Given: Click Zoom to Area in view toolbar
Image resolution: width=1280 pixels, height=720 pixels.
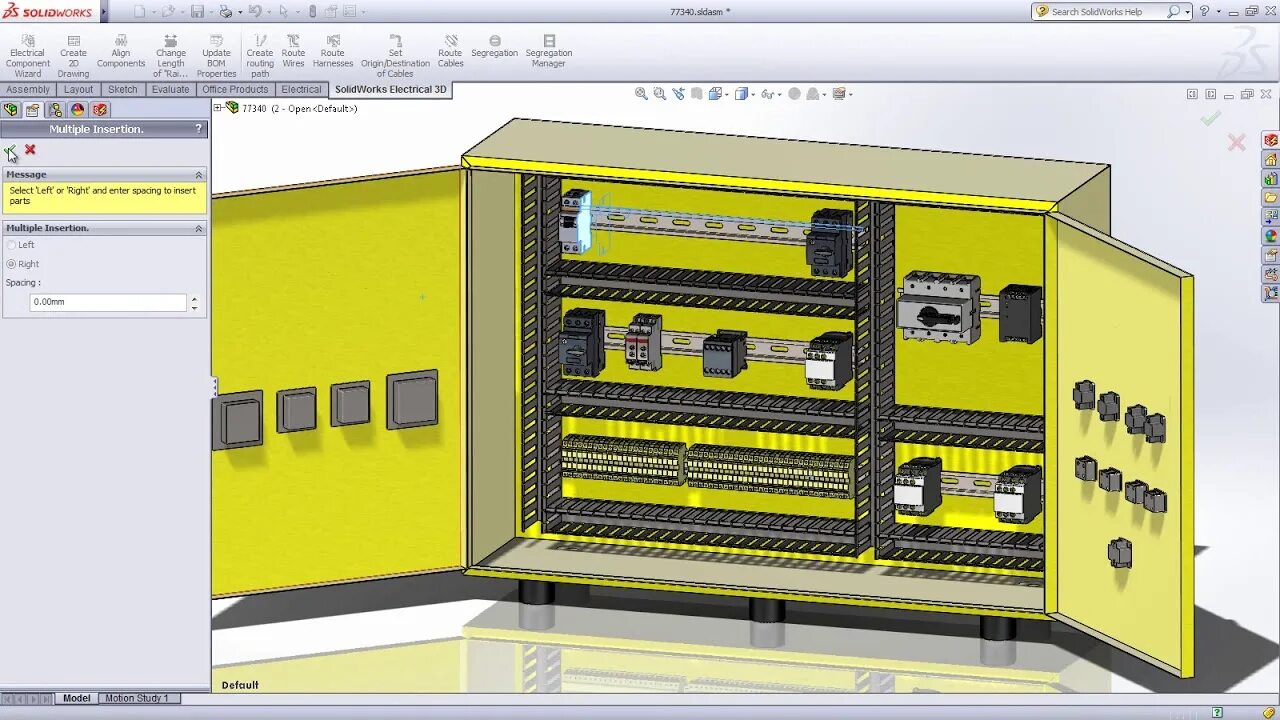Looking at the screenshot, I should pos(659,93).
